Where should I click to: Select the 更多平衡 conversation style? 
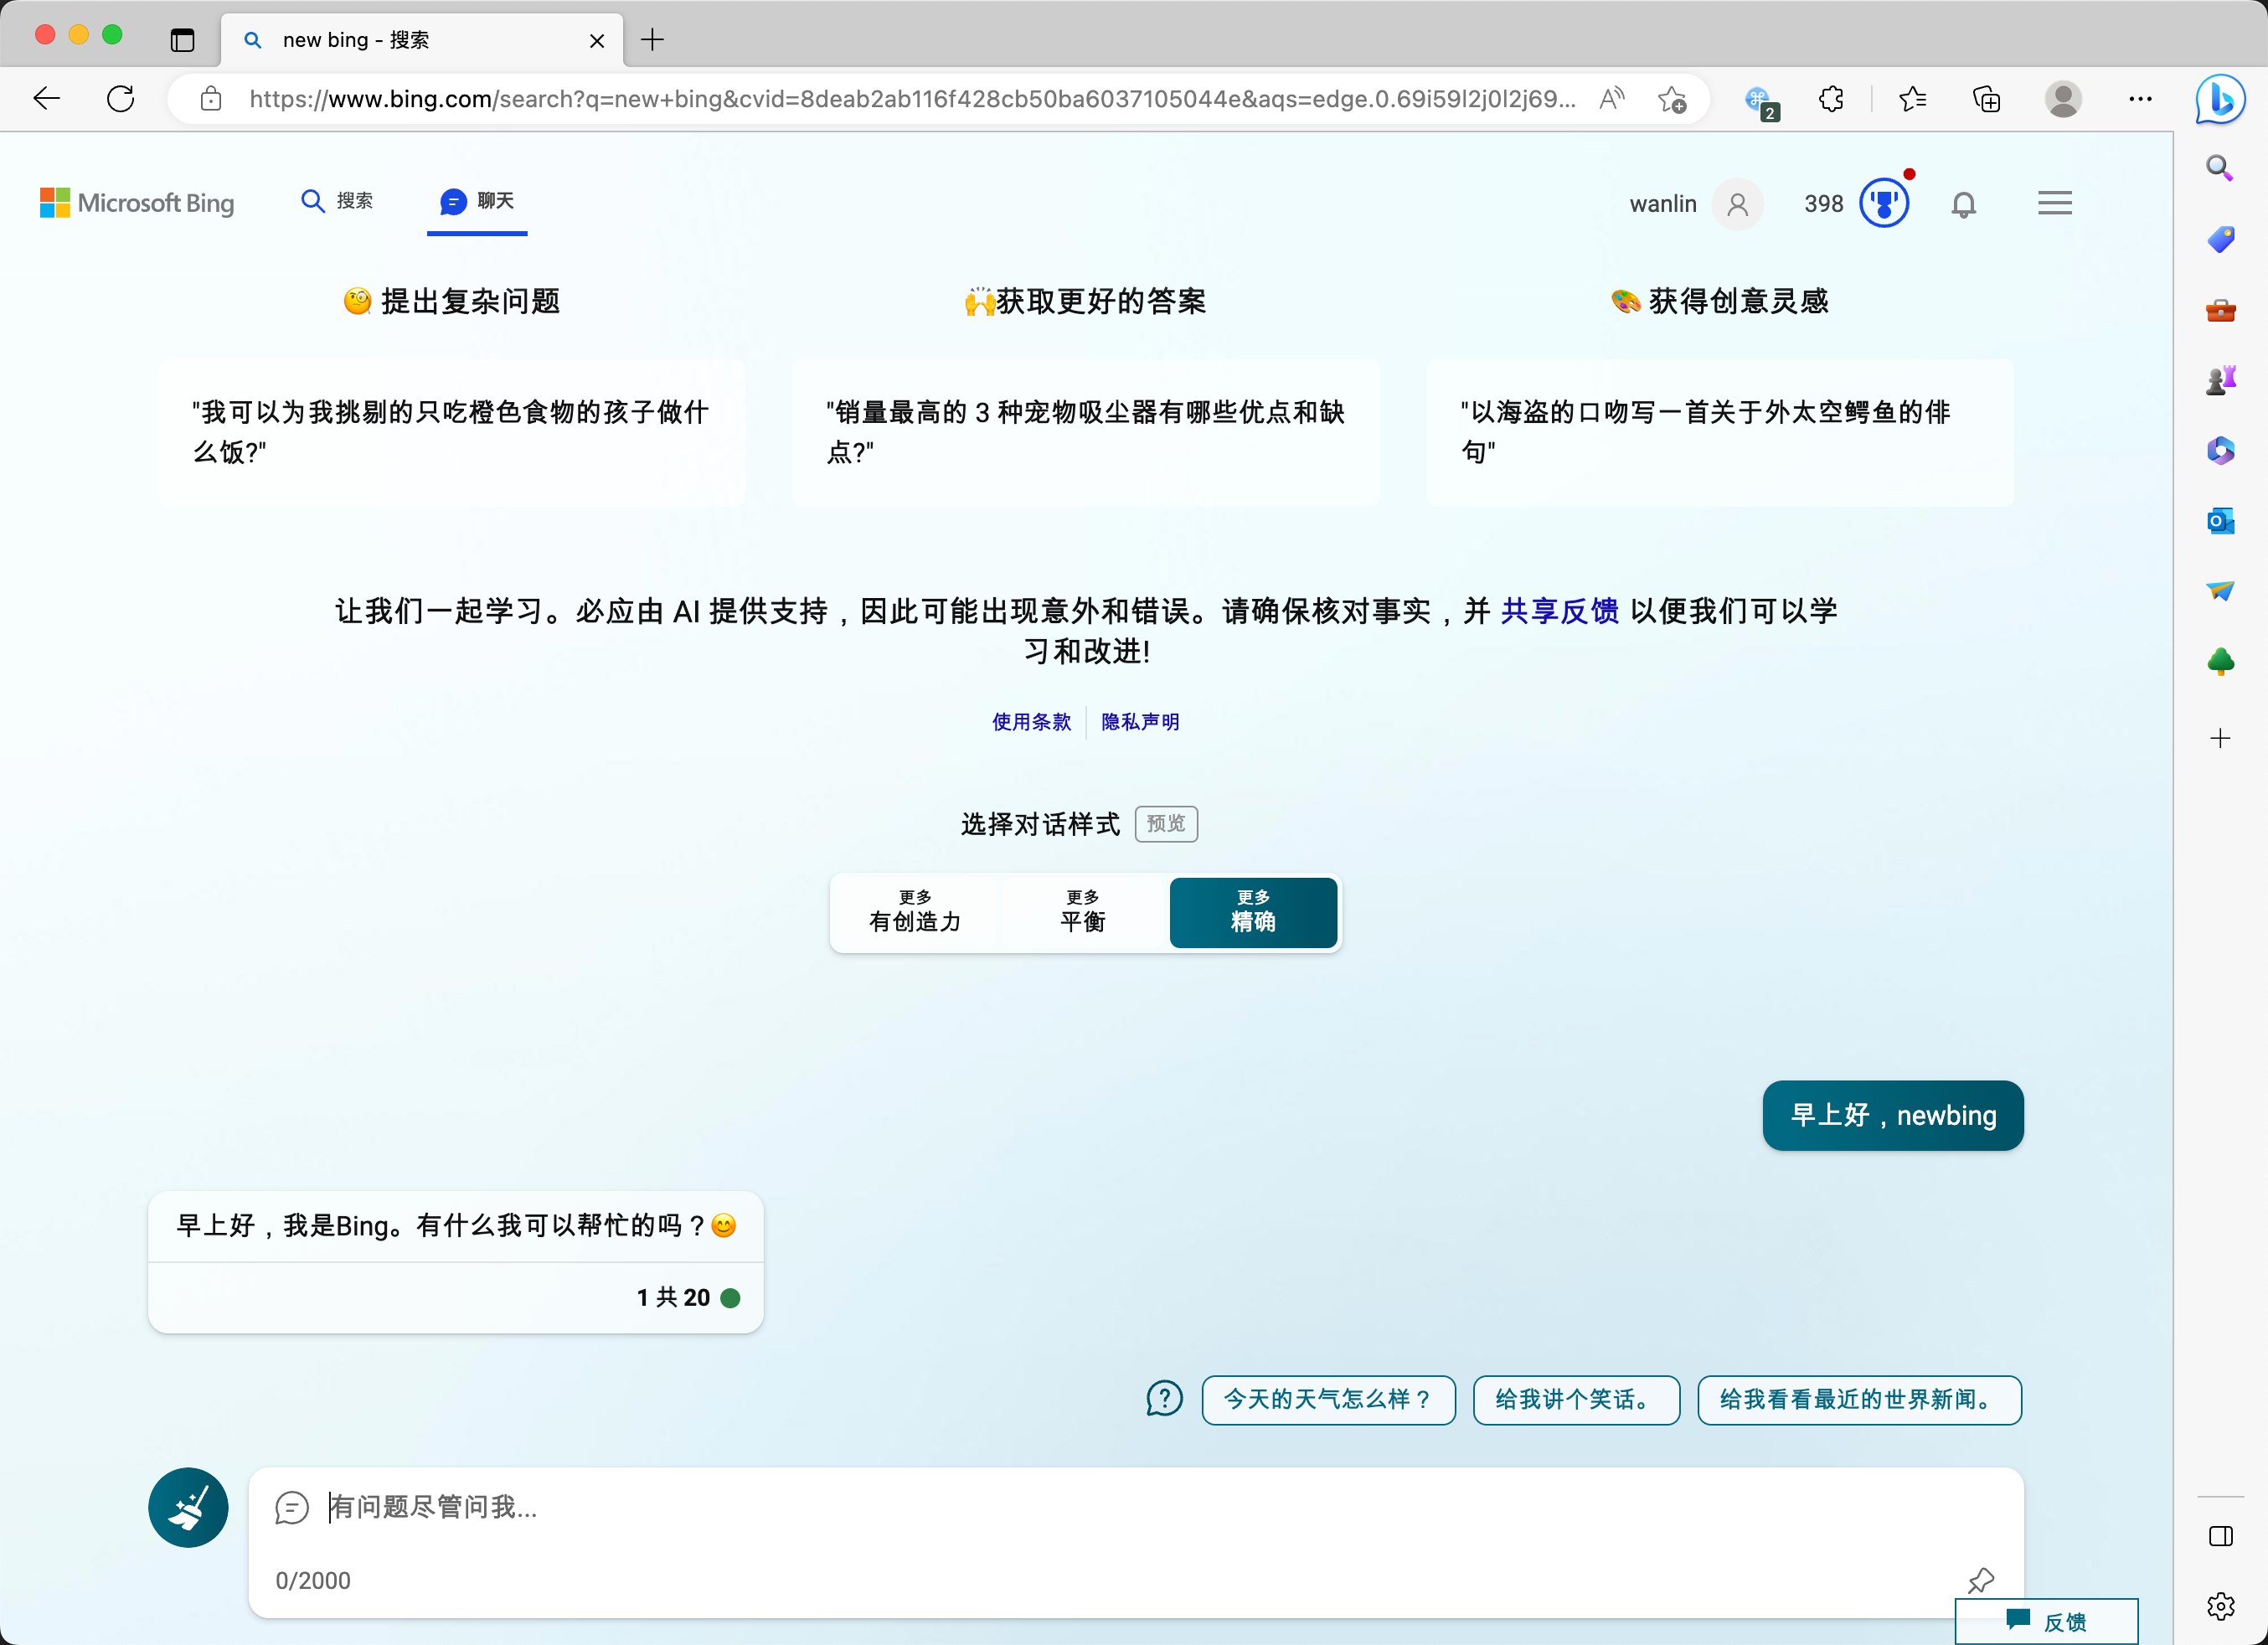point(1083,912)
